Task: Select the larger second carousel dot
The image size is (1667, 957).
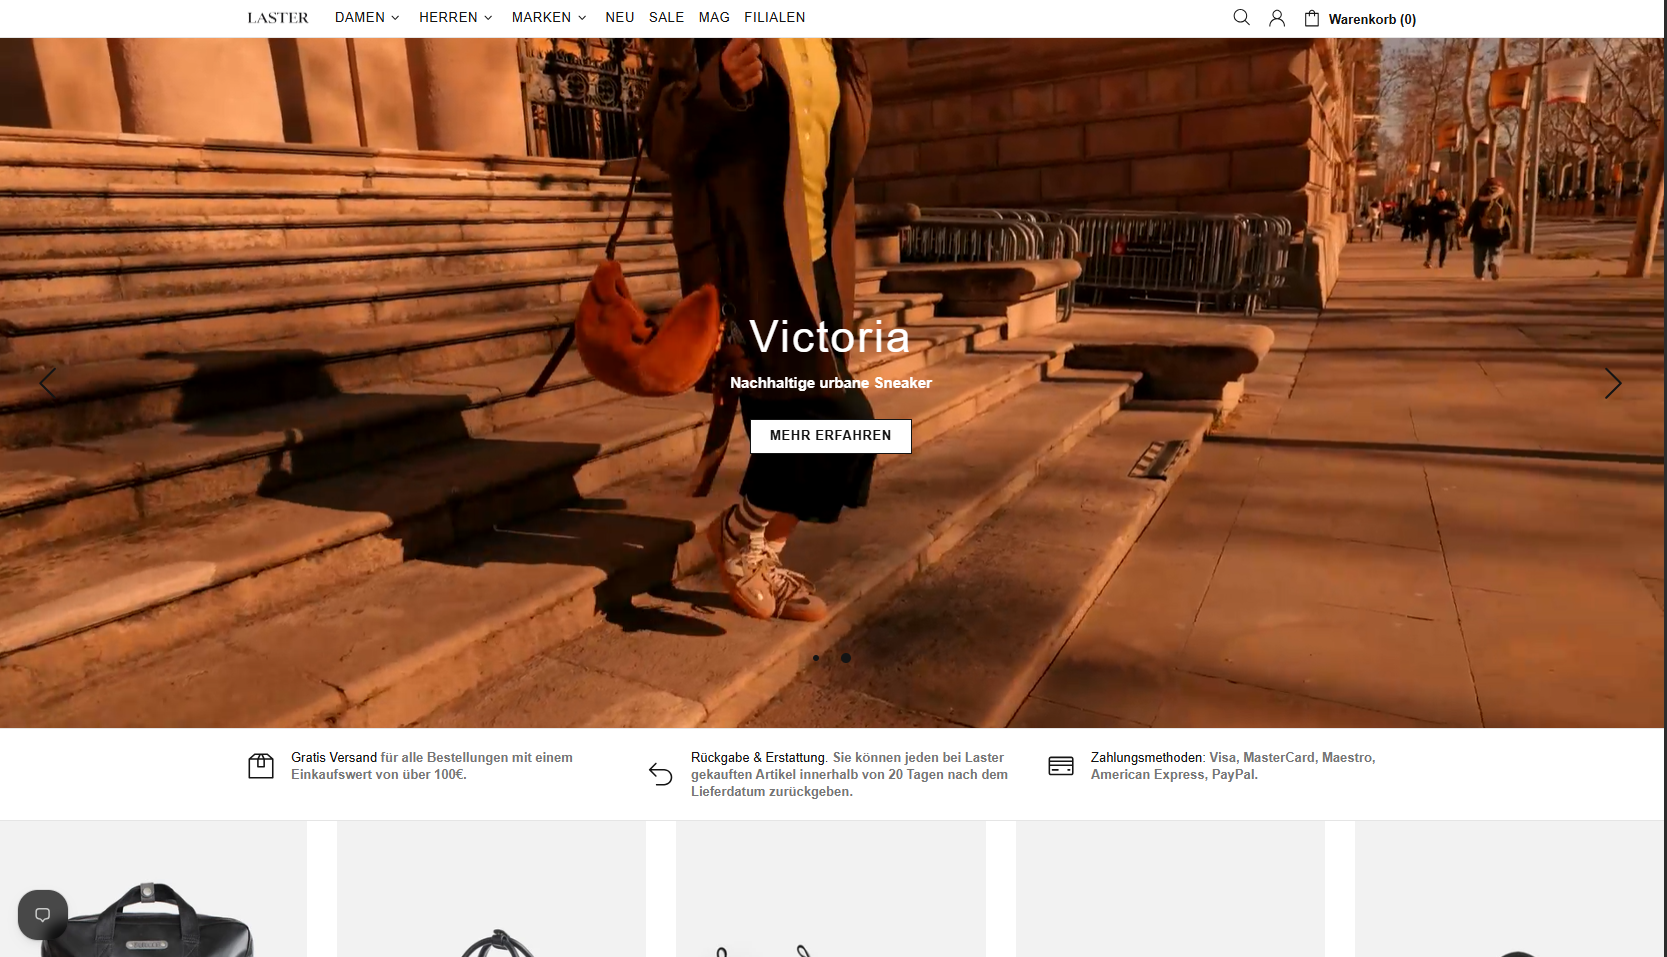Action: tap(846, 658)
